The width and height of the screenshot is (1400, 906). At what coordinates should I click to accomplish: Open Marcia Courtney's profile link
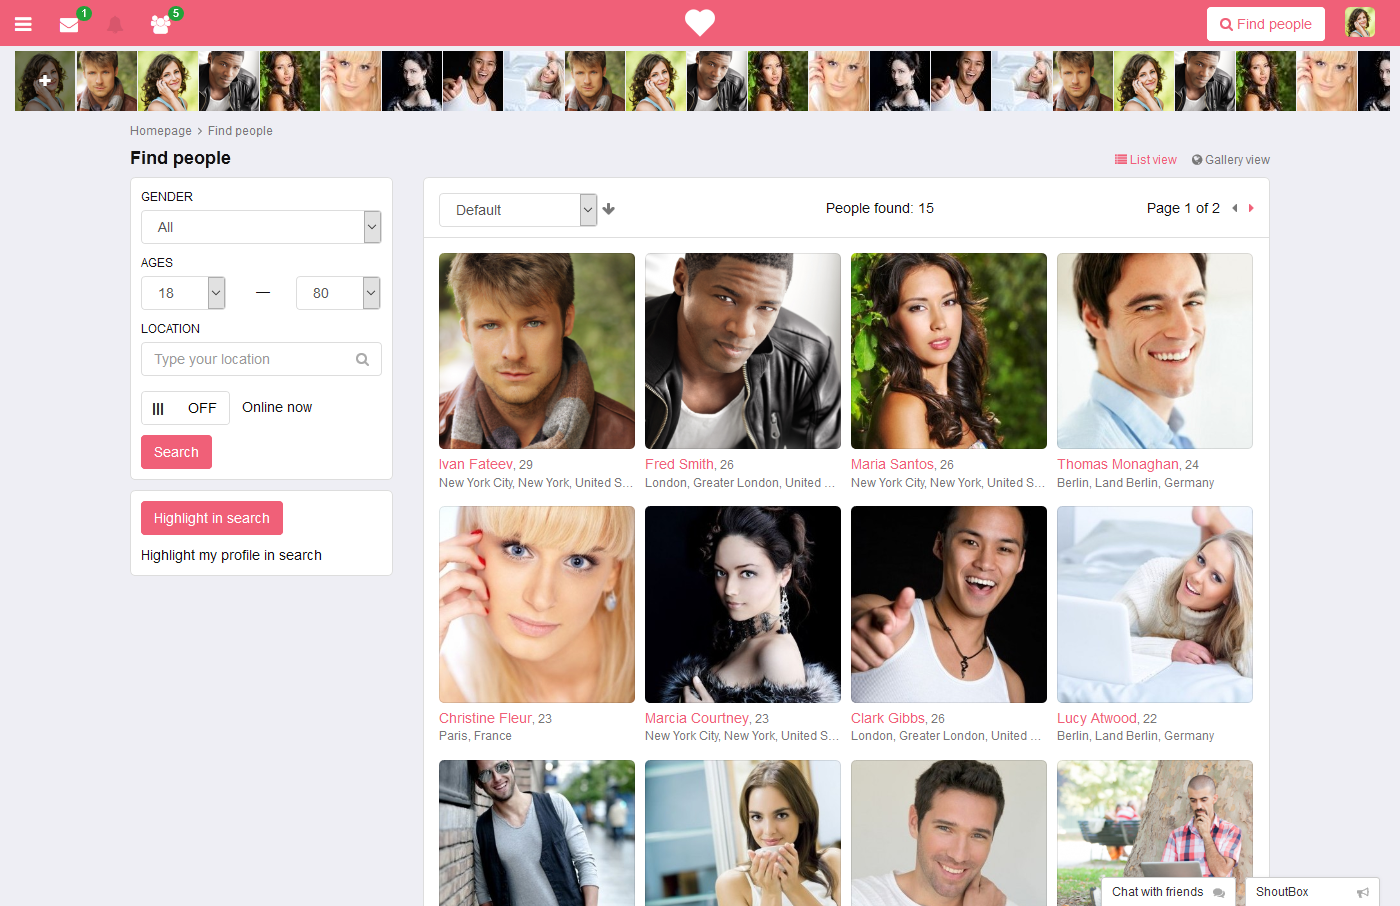pyautogui.click(x=697, y=718)
